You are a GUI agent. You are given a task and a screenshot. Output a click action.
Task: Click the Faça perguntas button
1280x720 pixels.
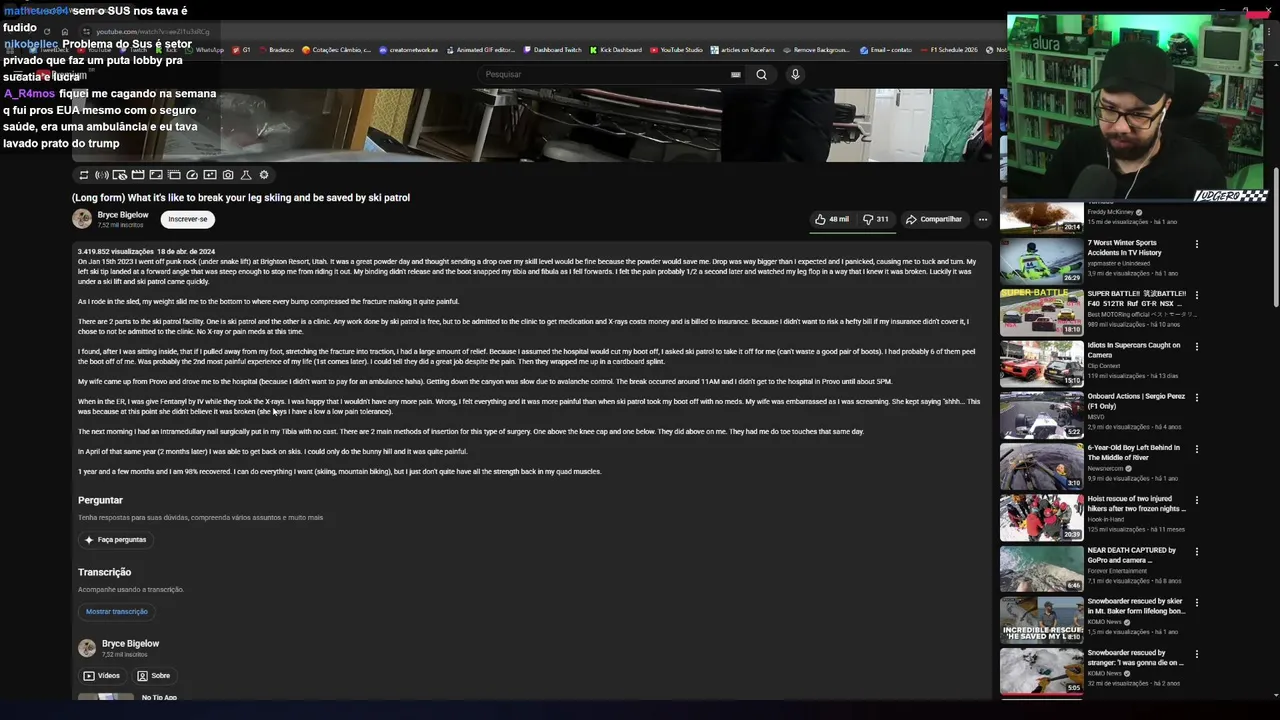116,540
